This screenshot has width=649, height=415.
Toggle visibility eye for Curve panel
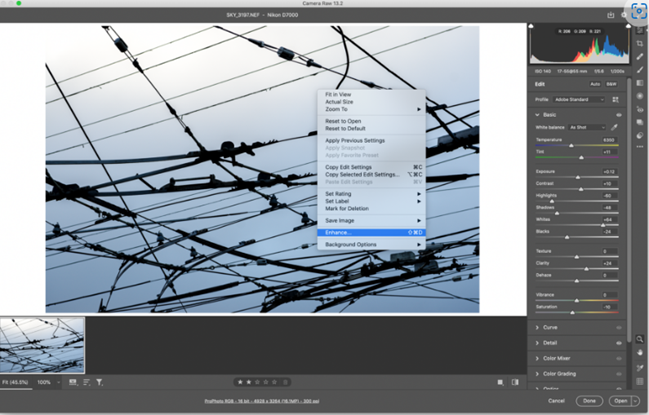tap(618, 328)
